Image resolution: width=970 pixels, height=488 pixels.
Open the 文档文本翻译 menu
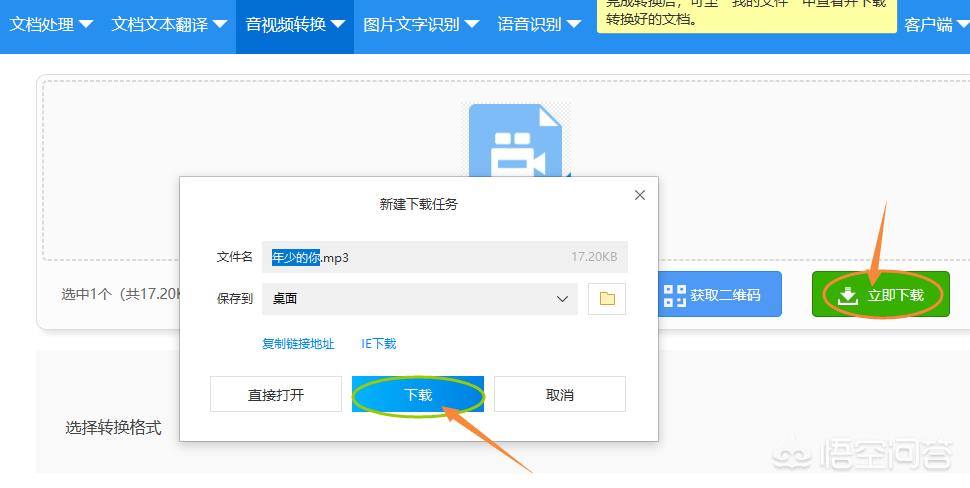point(169,25)
